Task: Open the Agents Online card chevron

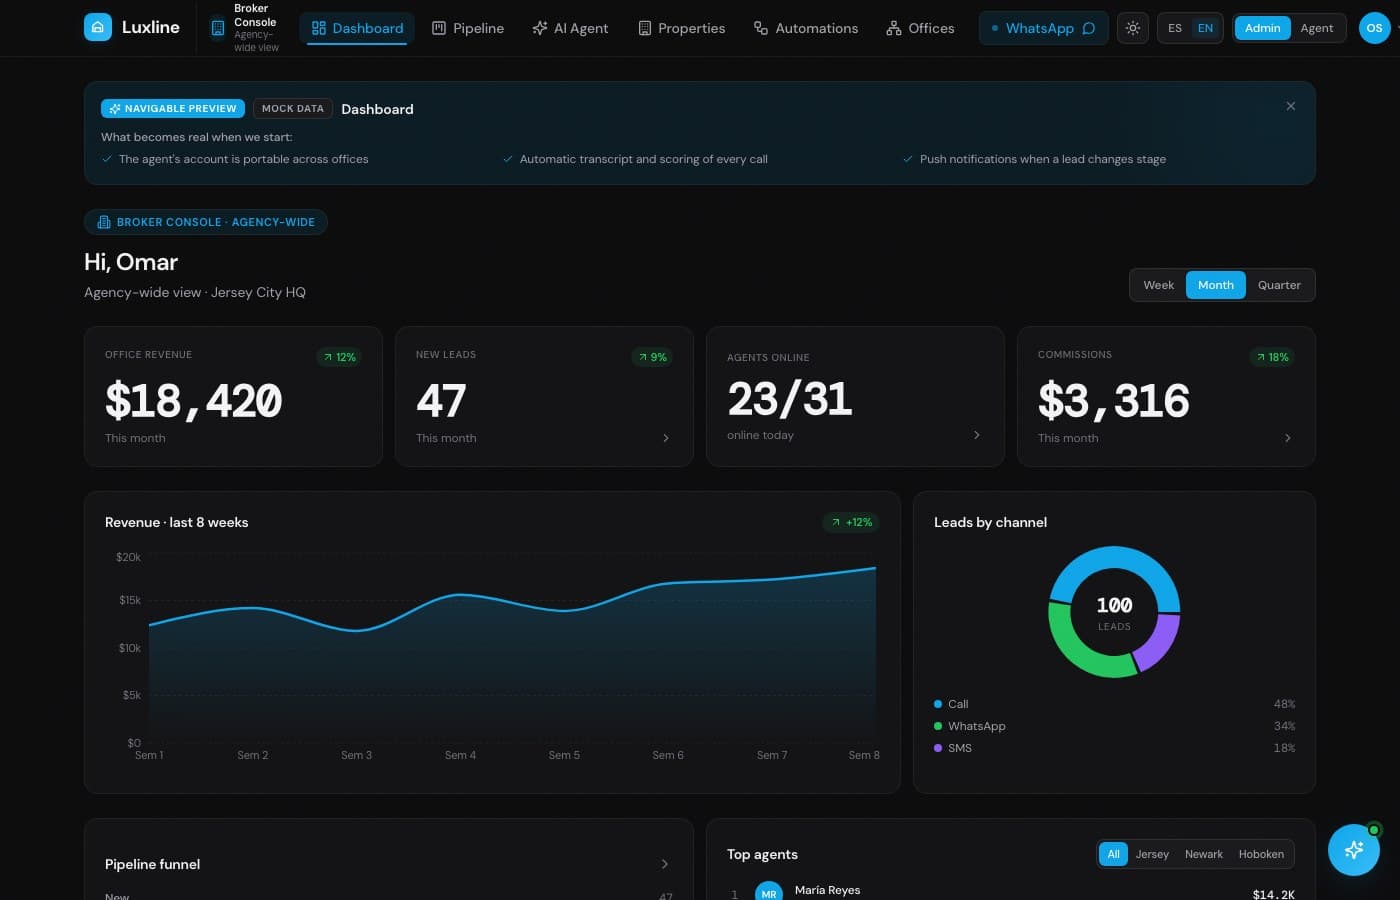Action: [977, 435]
